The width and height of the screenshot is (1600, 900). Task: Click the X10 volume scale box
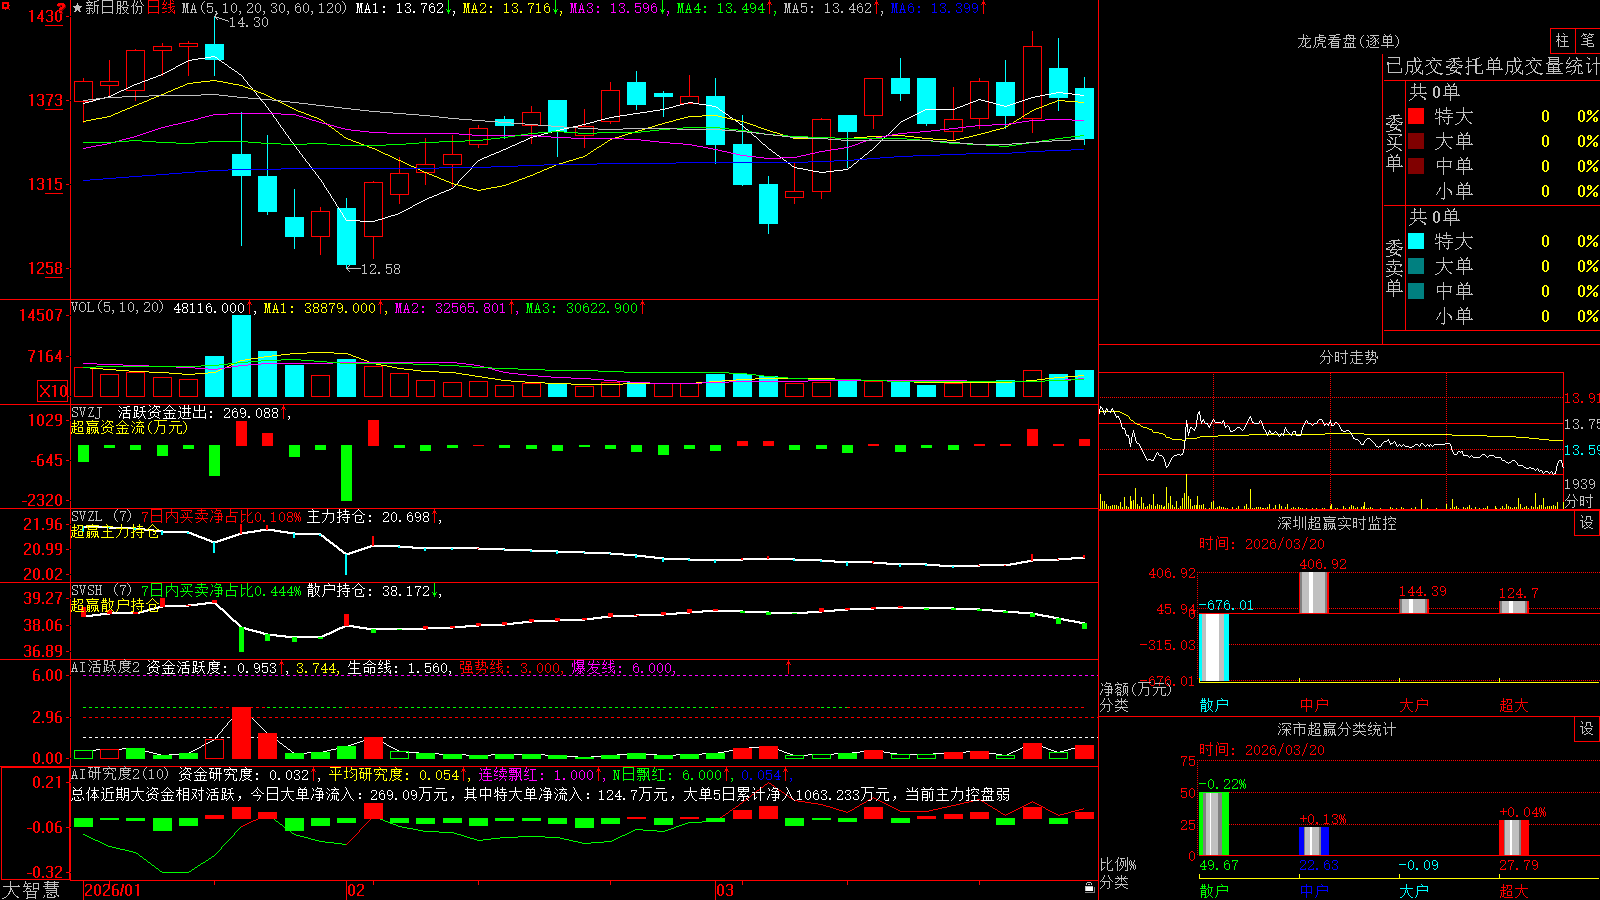click(53, 391)
